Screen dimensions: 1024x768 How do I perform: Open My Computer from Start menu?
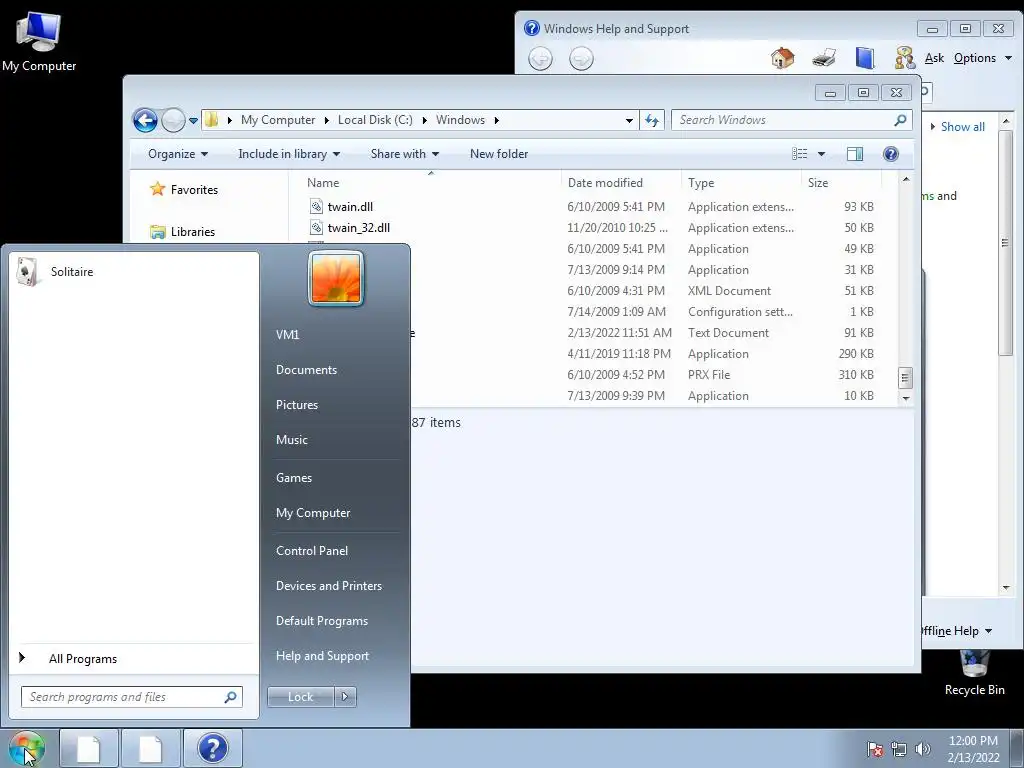tap(313, 513)
